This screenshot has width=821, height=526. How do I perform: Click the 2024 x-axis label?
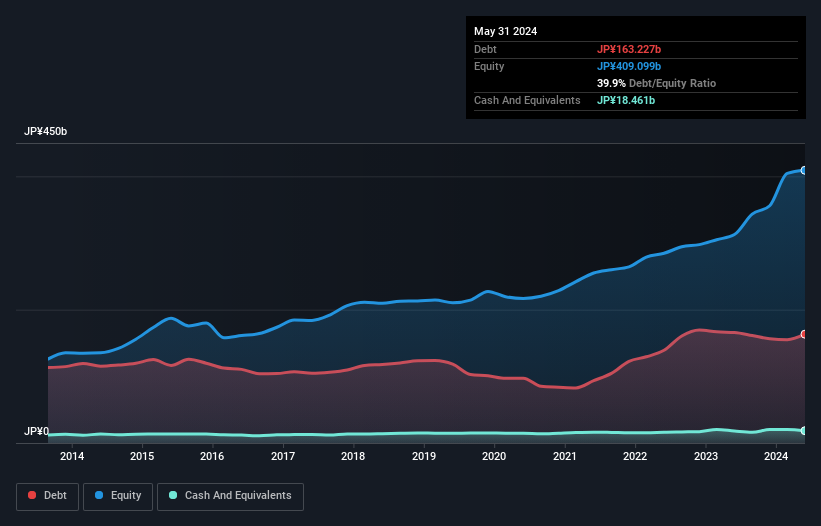[775, 456]
